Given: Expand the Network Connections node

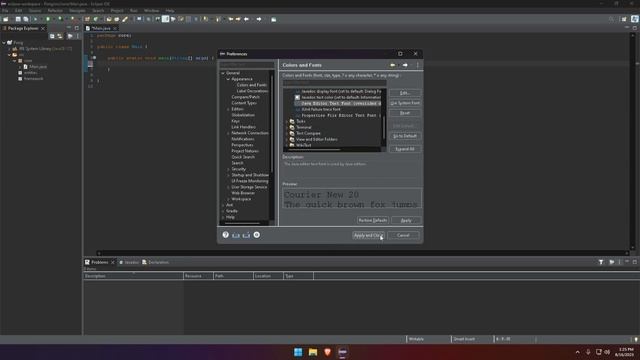Looking at the screenshot, I should [228, 133].
